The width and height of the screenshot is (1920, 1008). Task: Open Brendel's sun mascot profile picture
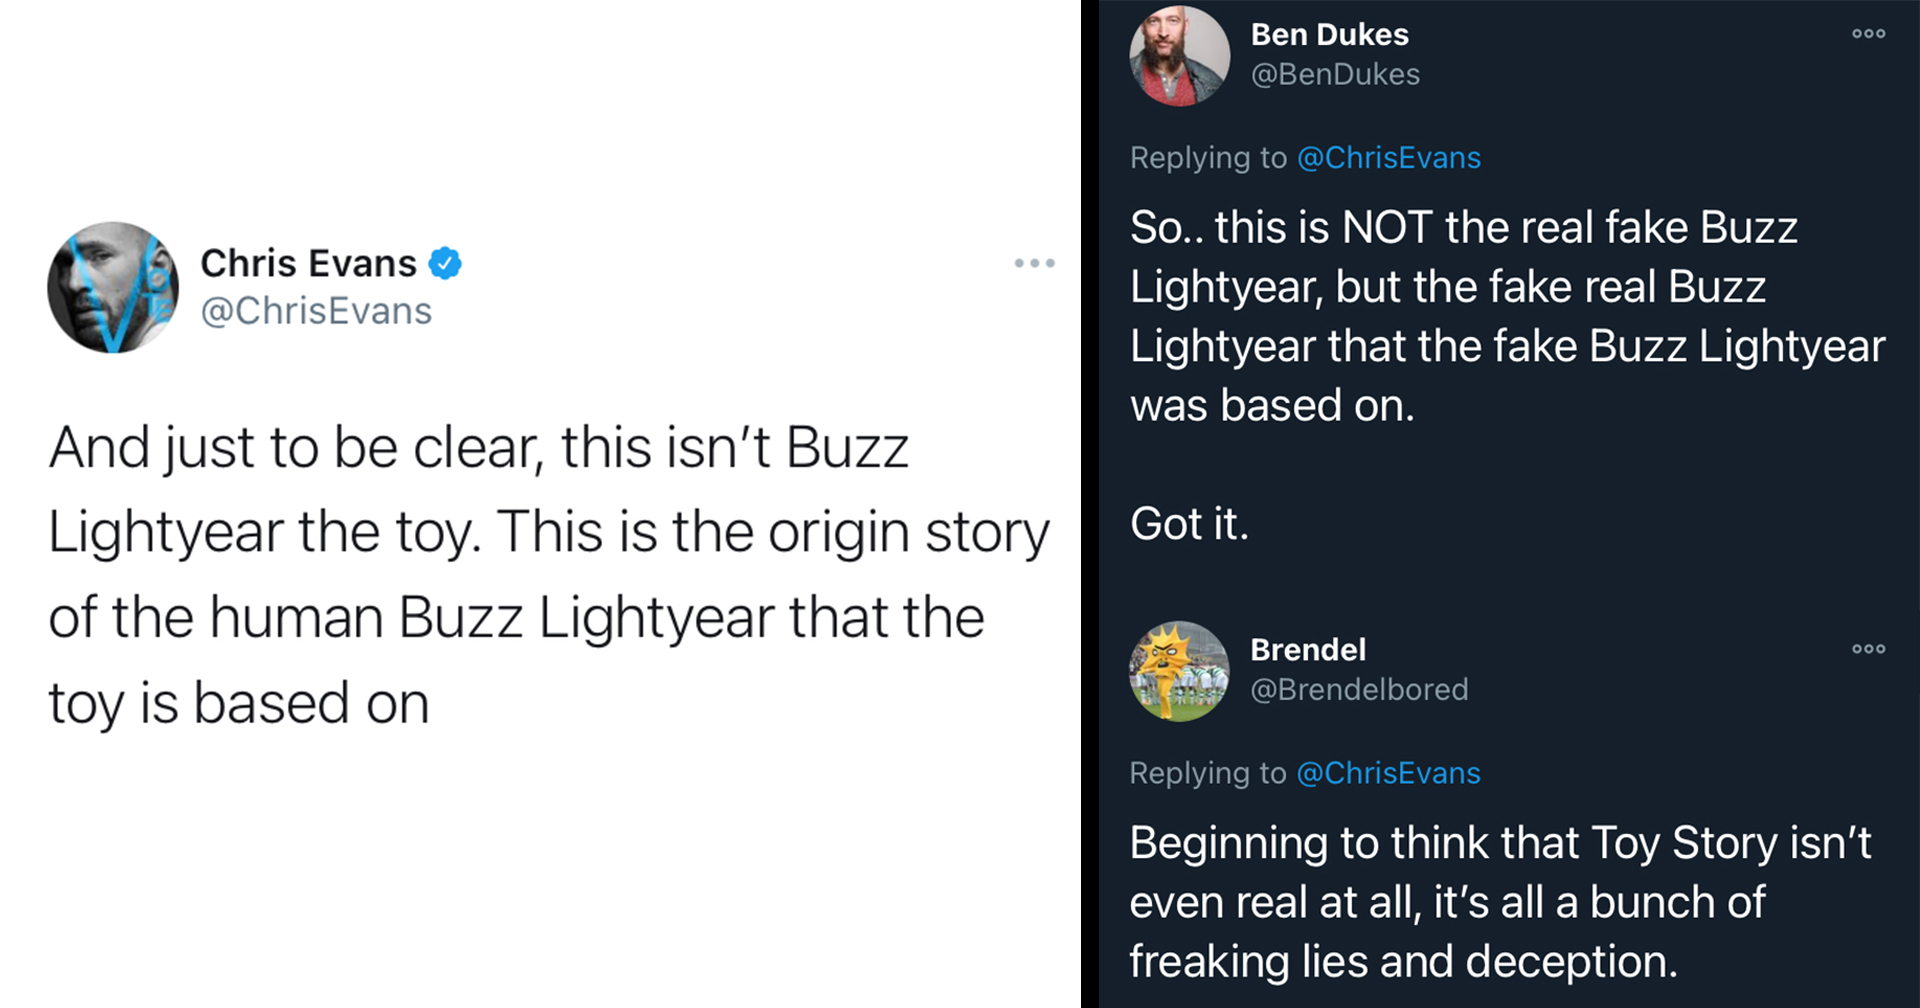coord(1179,671)
